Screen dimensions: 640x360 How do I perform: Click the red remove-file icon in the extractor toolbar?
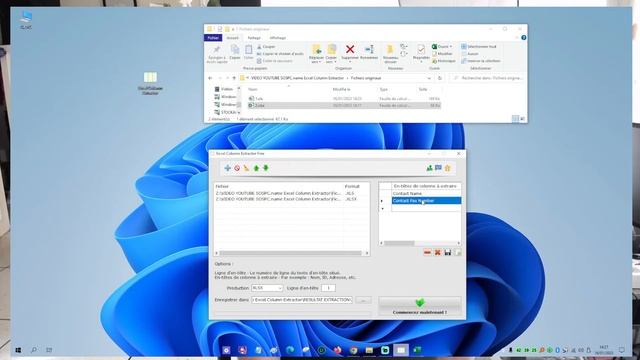[237, 168]
